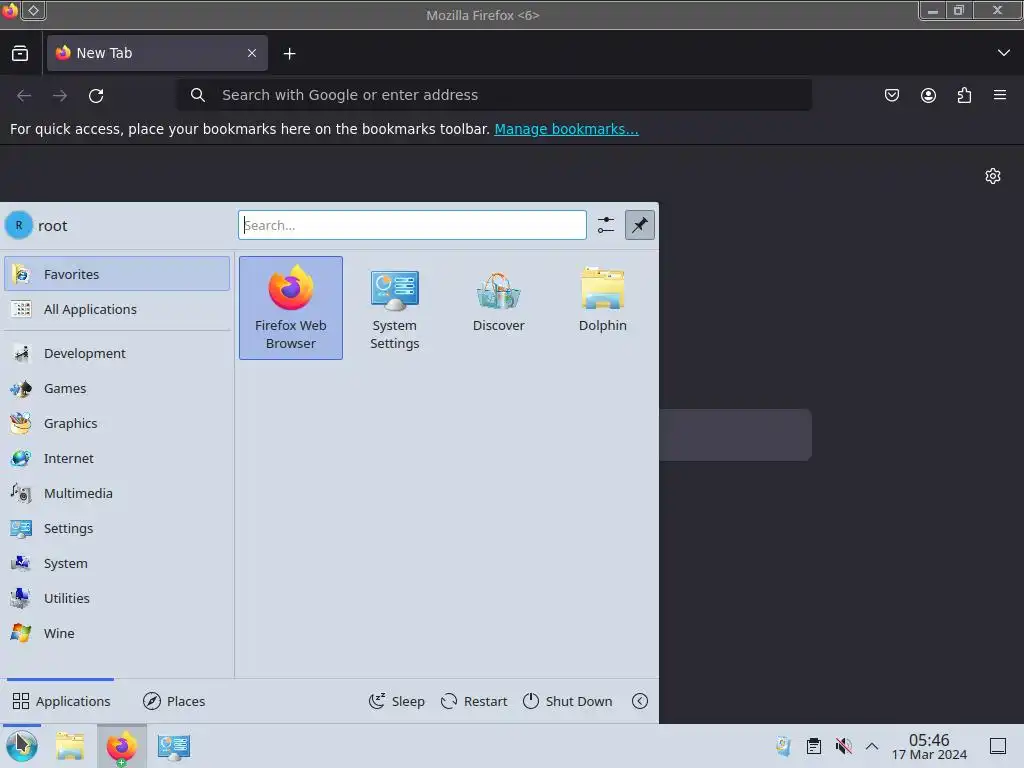Switch to Applications tab in launcher
This screenshot has height=768, width=1024.
pyautogui.click(x=61, y=701)
